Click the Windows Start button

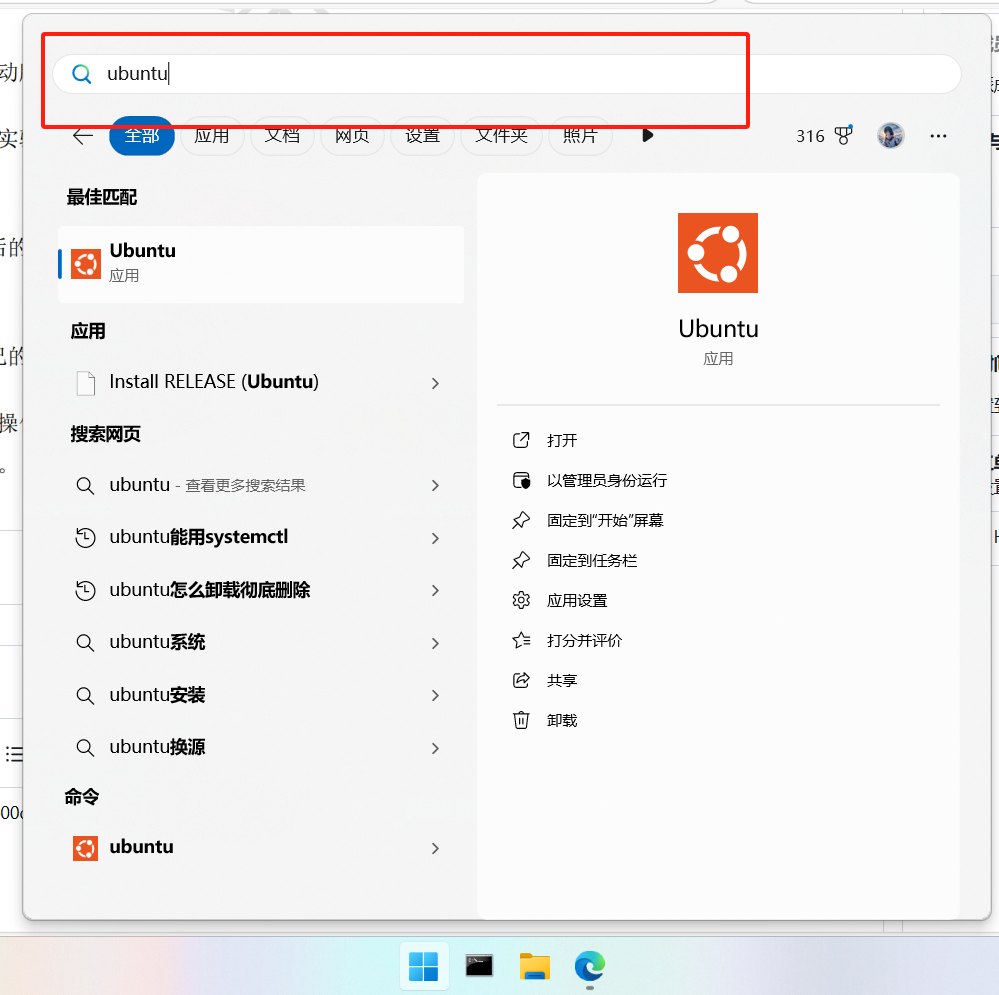[424, 966]
